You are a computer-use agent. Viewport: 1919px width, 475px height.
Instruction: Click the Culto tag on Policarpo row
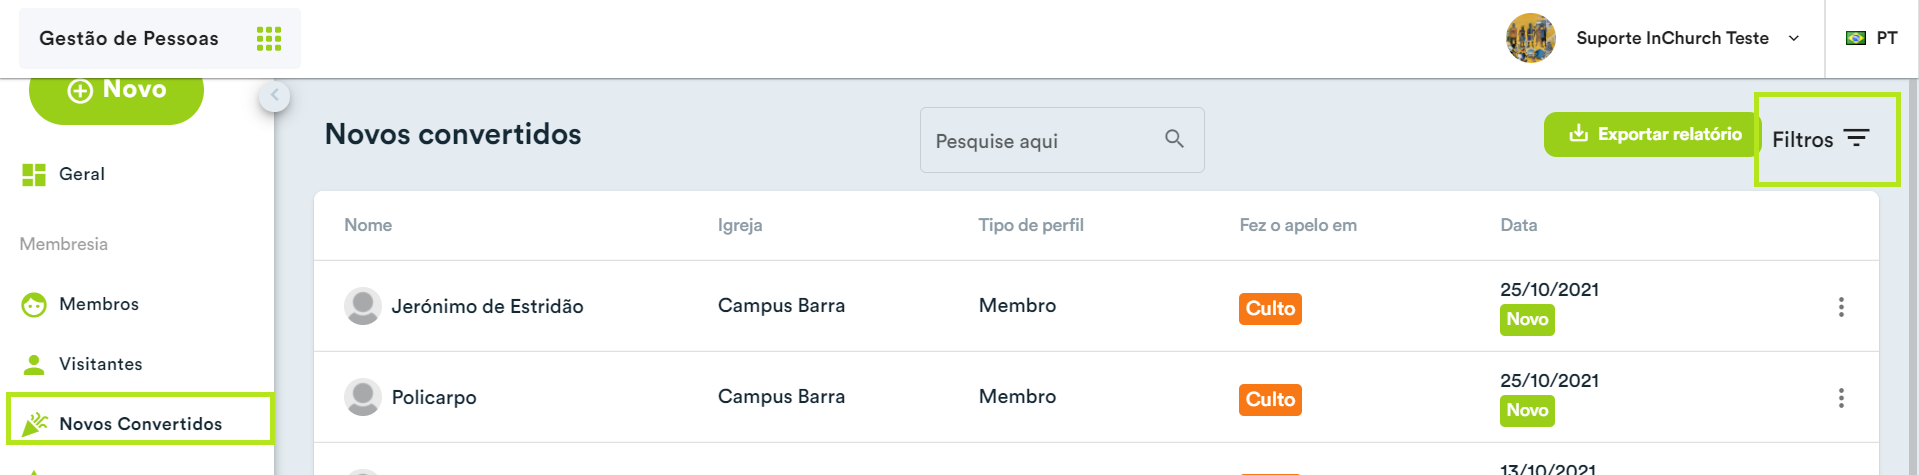(1270, 399)
